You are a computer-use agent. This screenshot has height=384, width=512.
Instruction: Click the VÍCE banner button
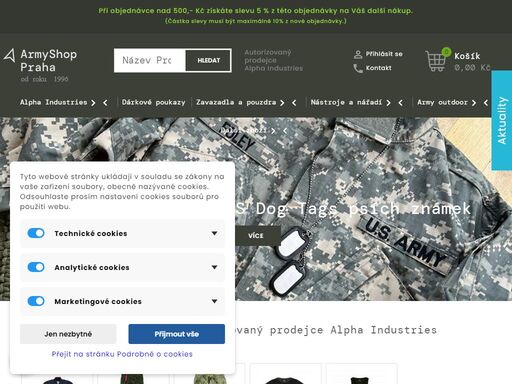click(256, 236)
